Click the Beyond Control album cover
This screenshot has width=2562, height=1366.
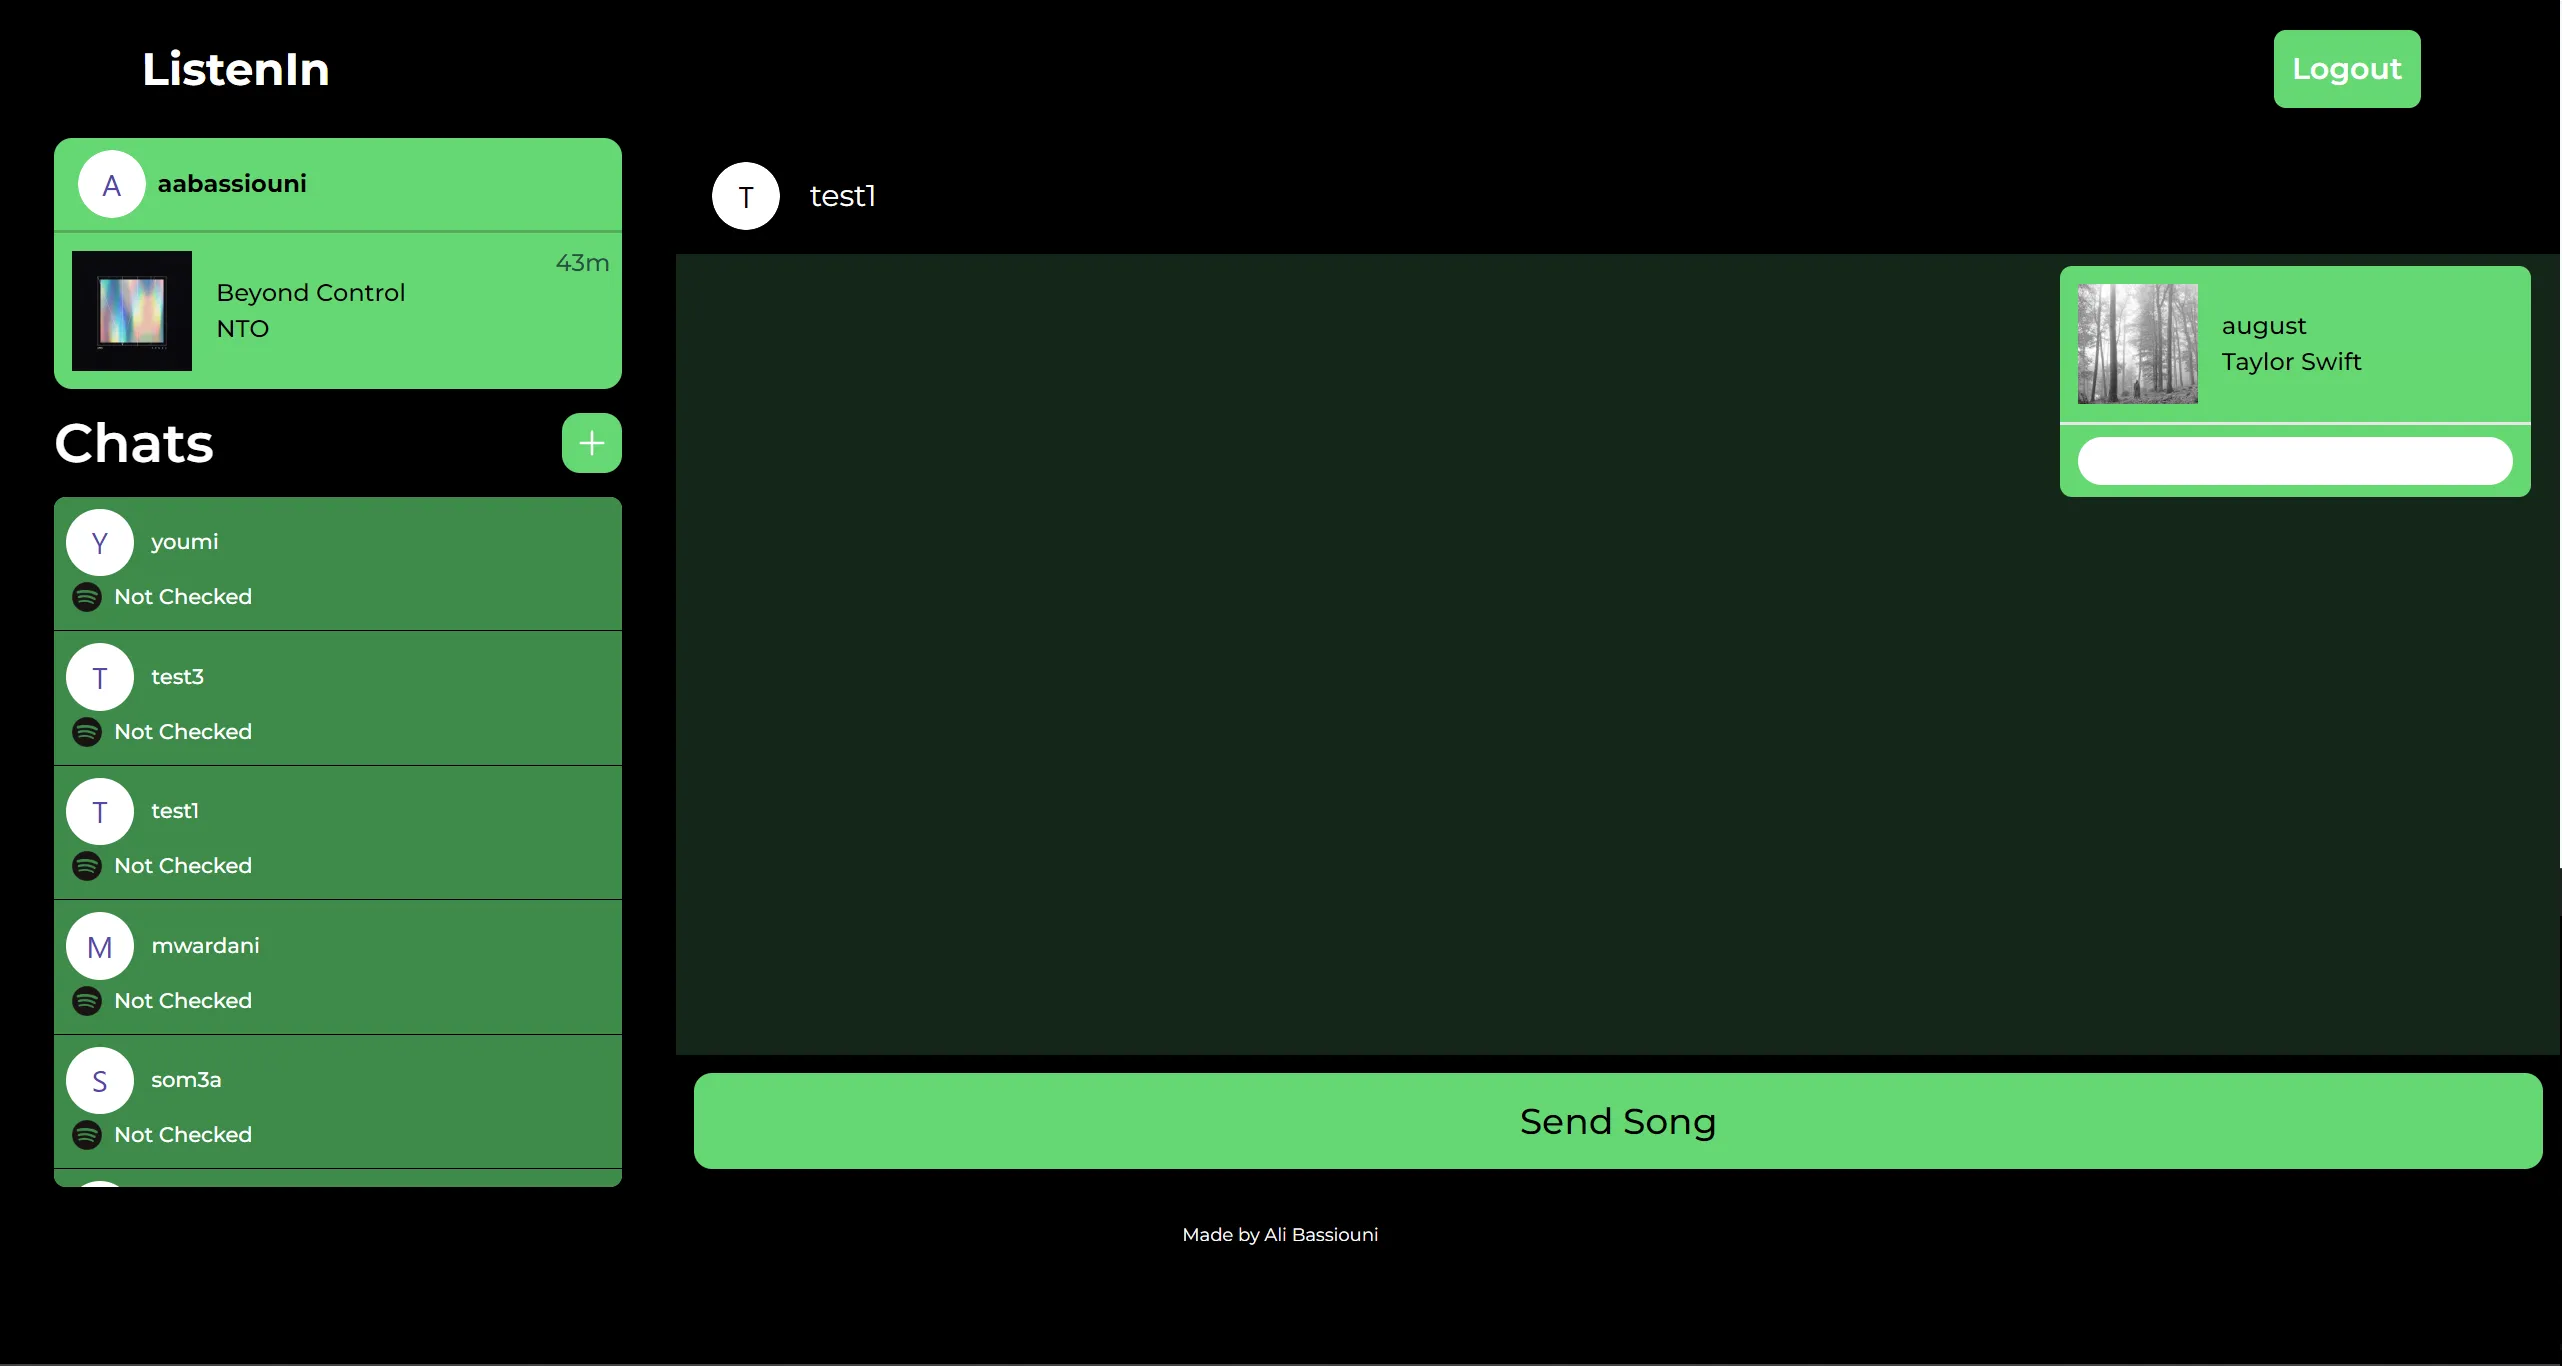132,311
